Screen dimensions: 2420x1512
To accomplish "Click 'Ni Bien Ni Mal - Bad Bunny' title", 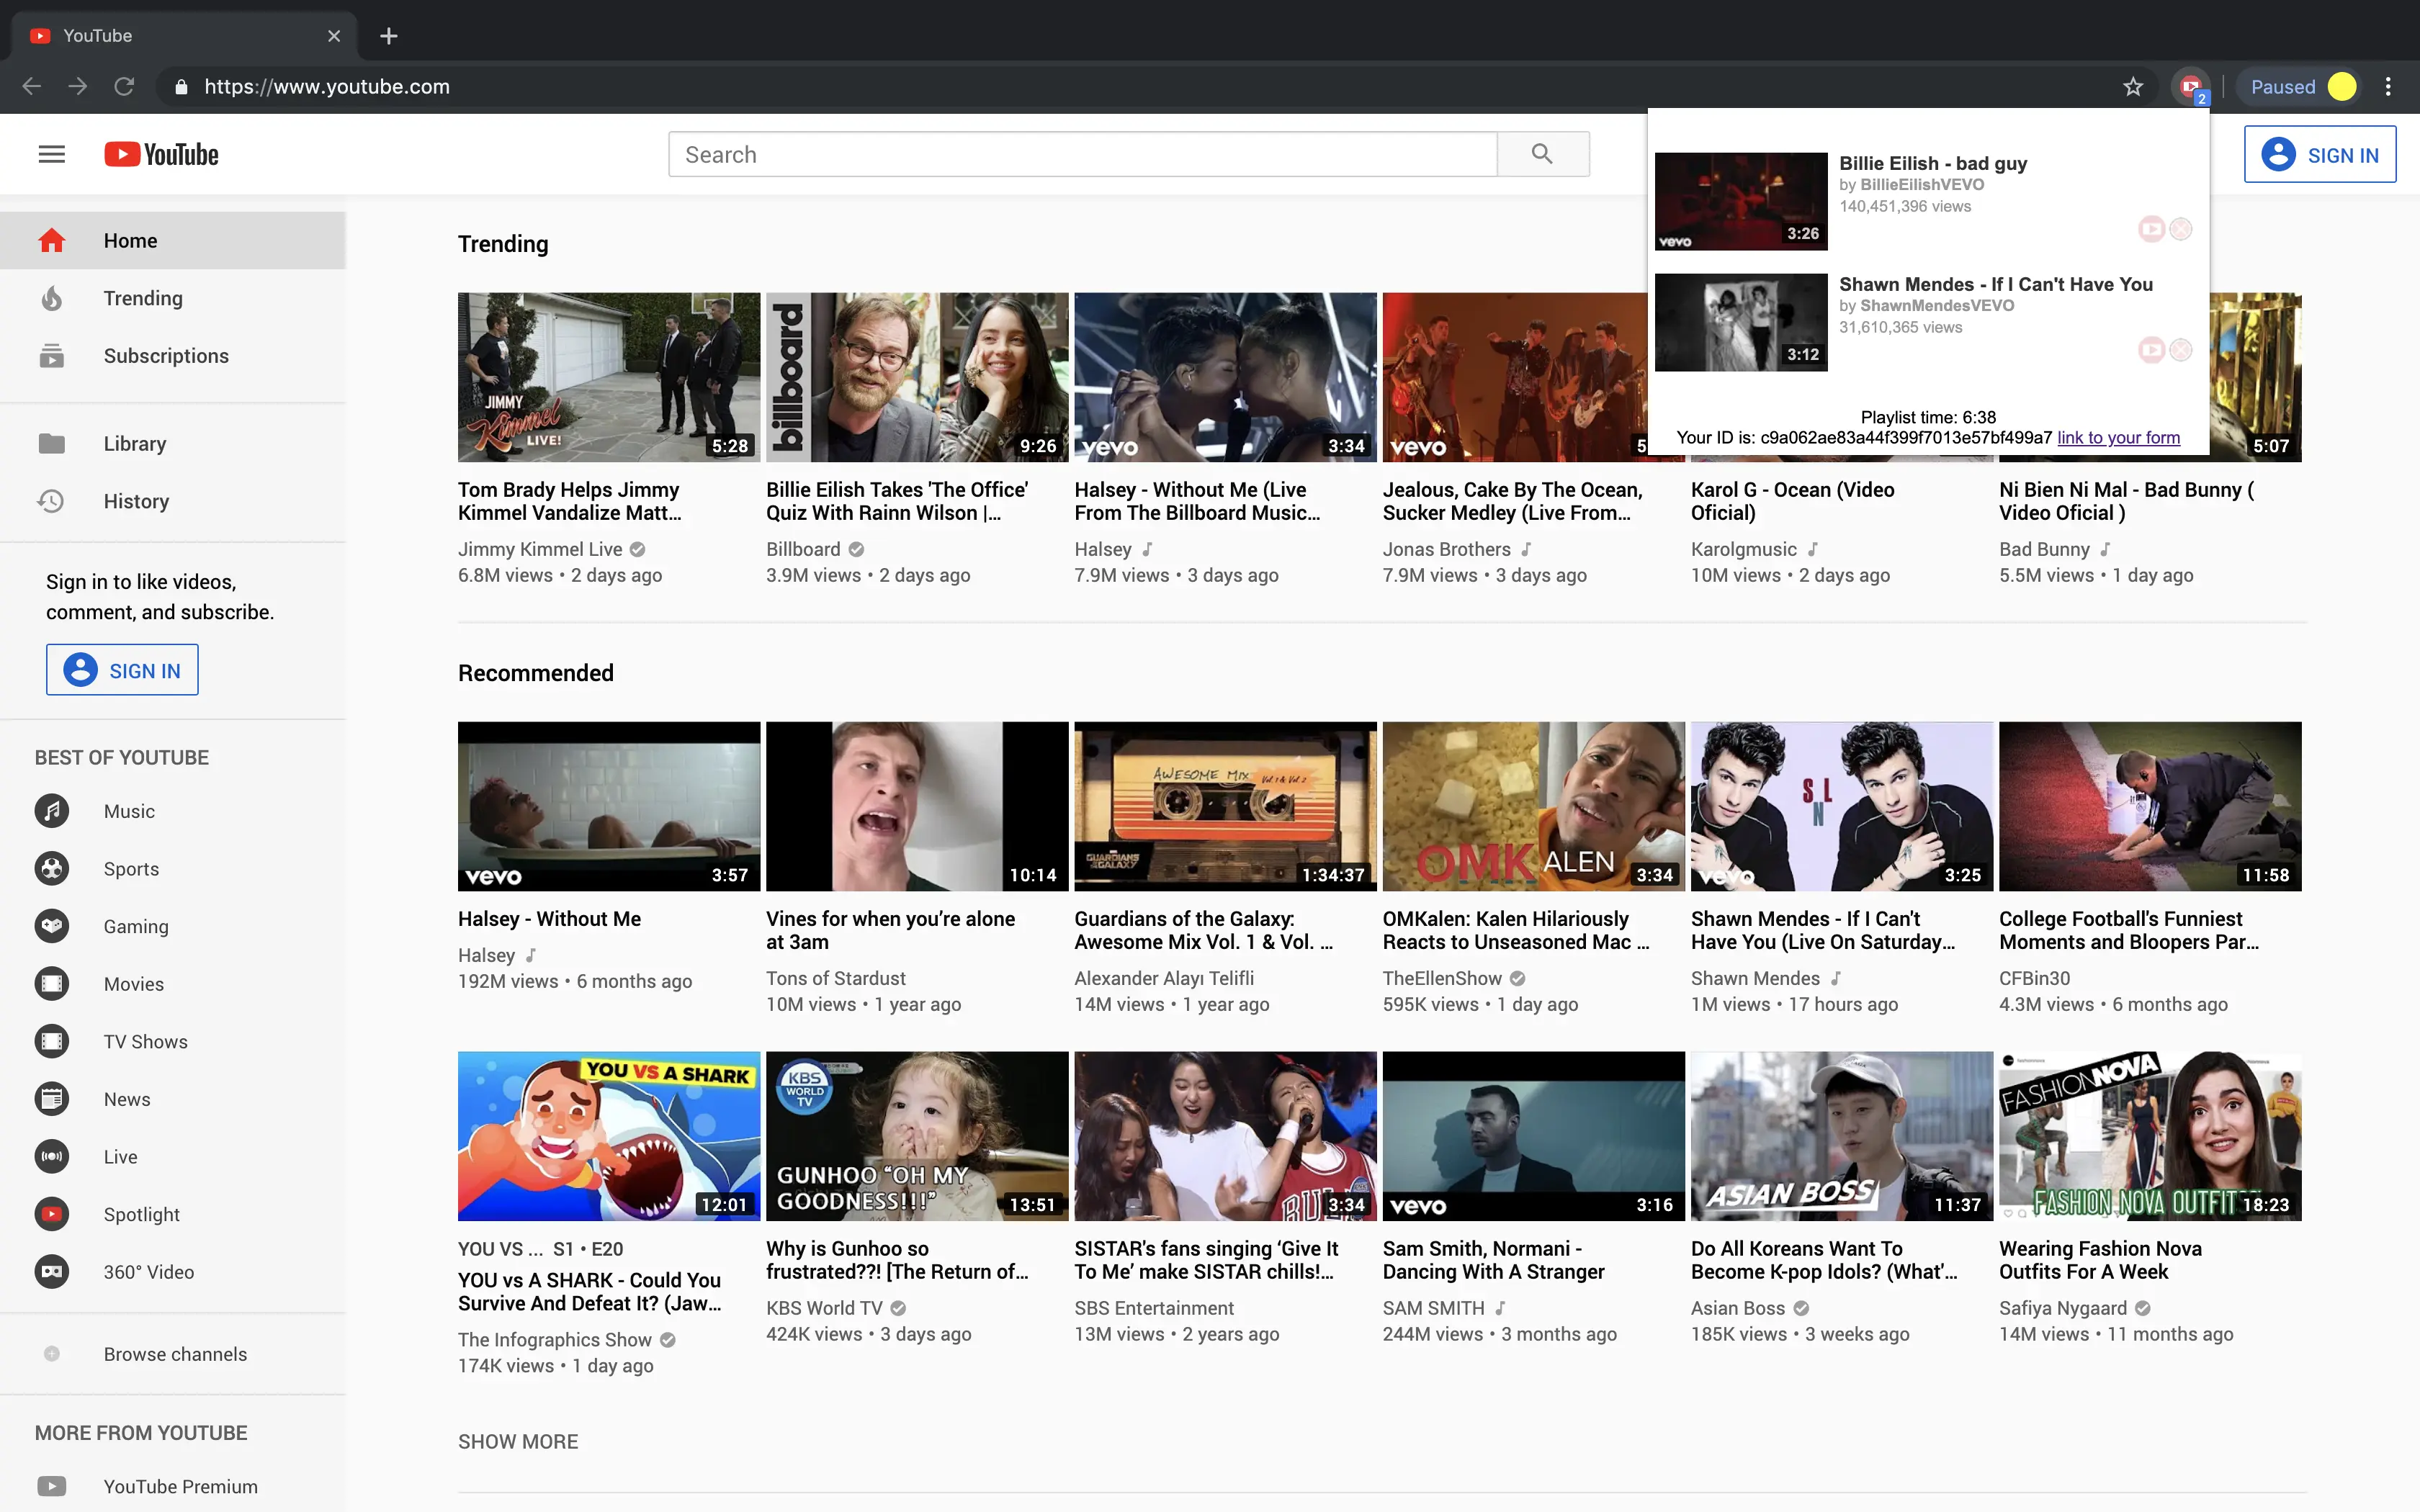I will coord(2126,501).
